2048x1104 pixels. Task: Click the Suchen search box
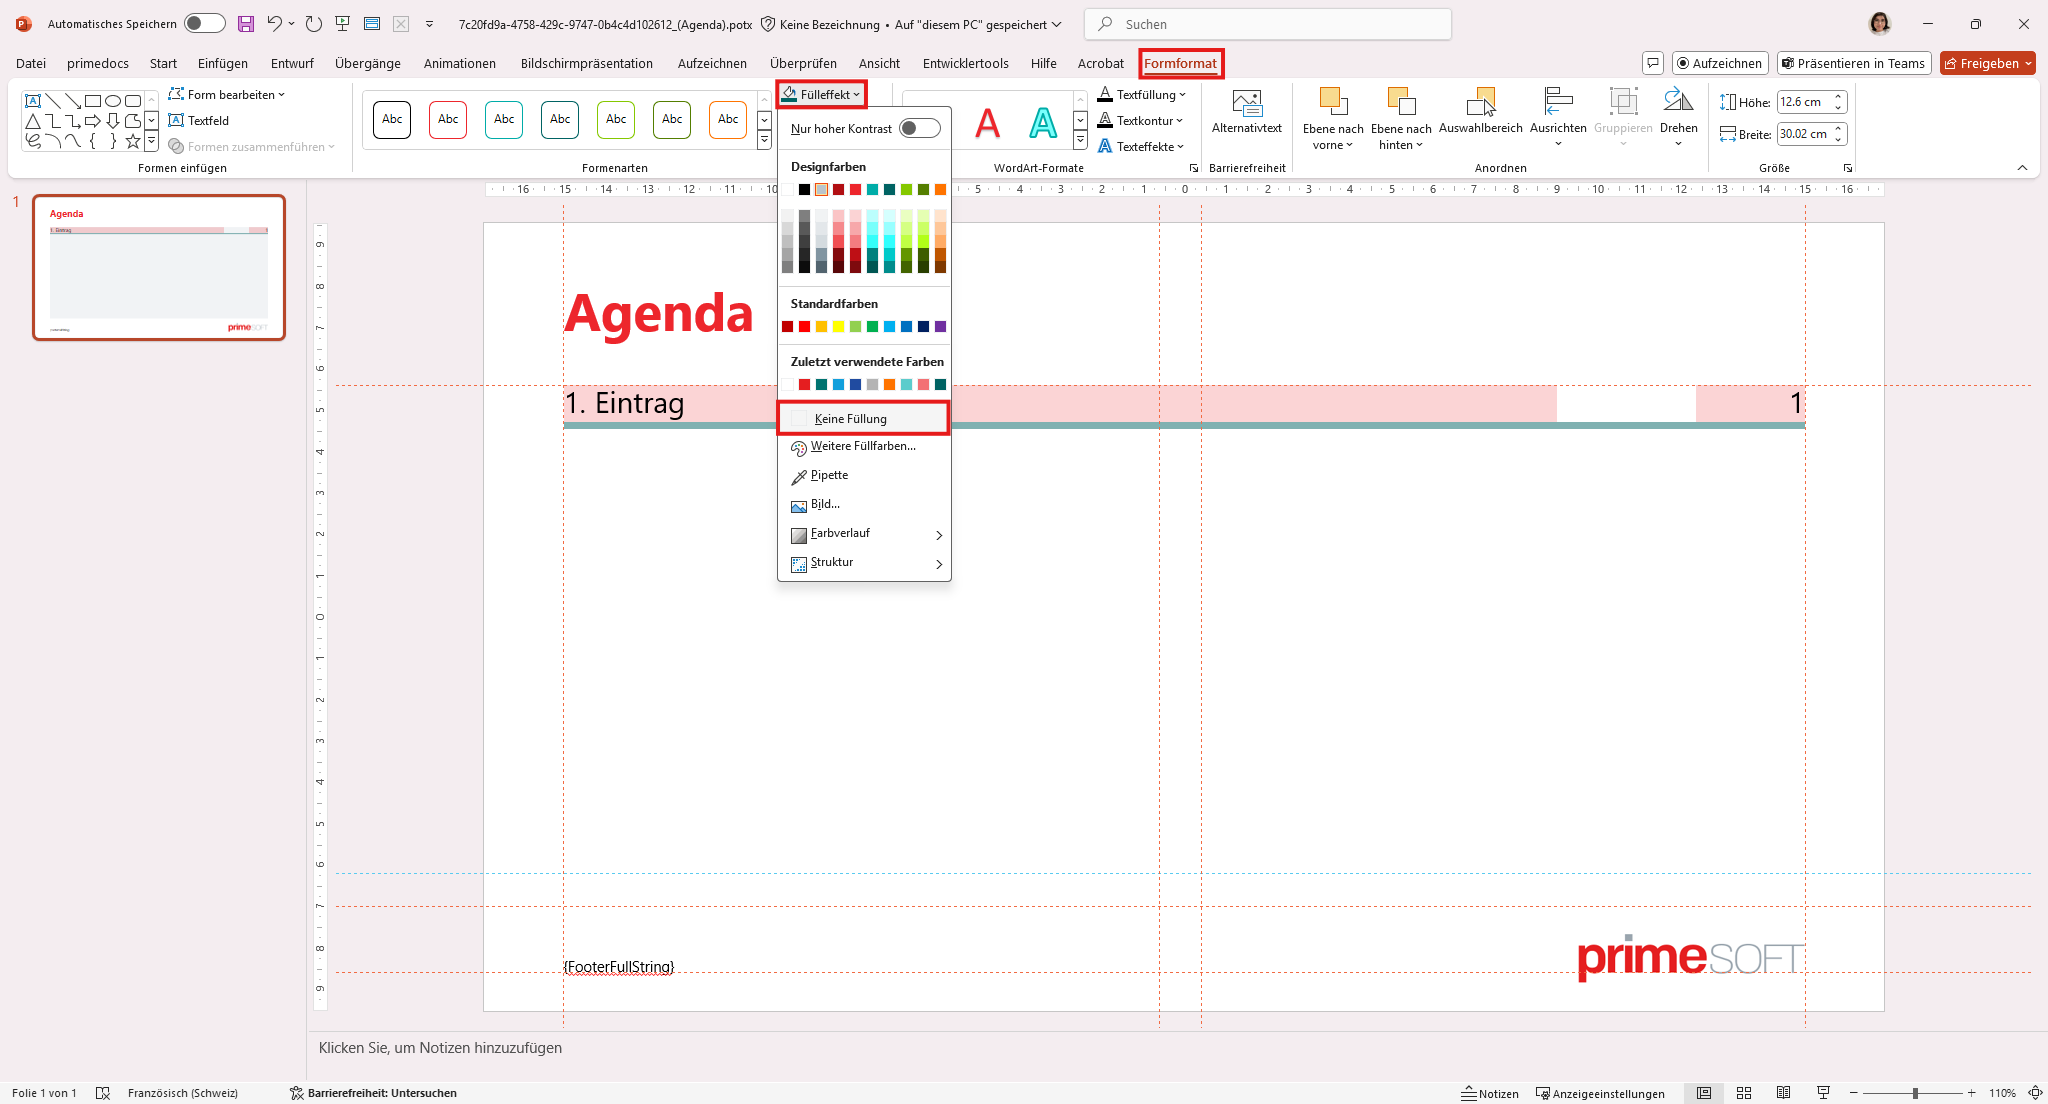tap(1268, 24)
